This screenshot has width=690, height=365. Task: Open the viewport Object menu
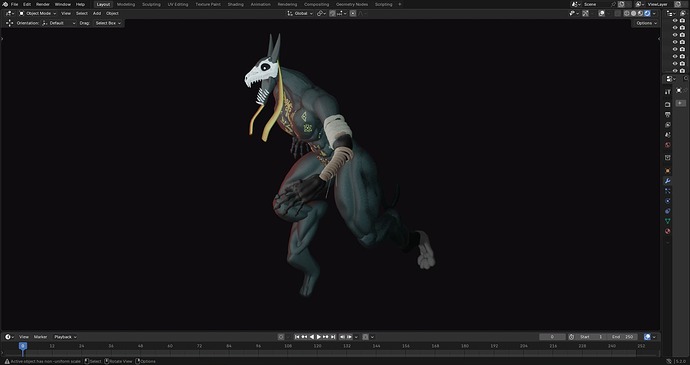[112, 13]
